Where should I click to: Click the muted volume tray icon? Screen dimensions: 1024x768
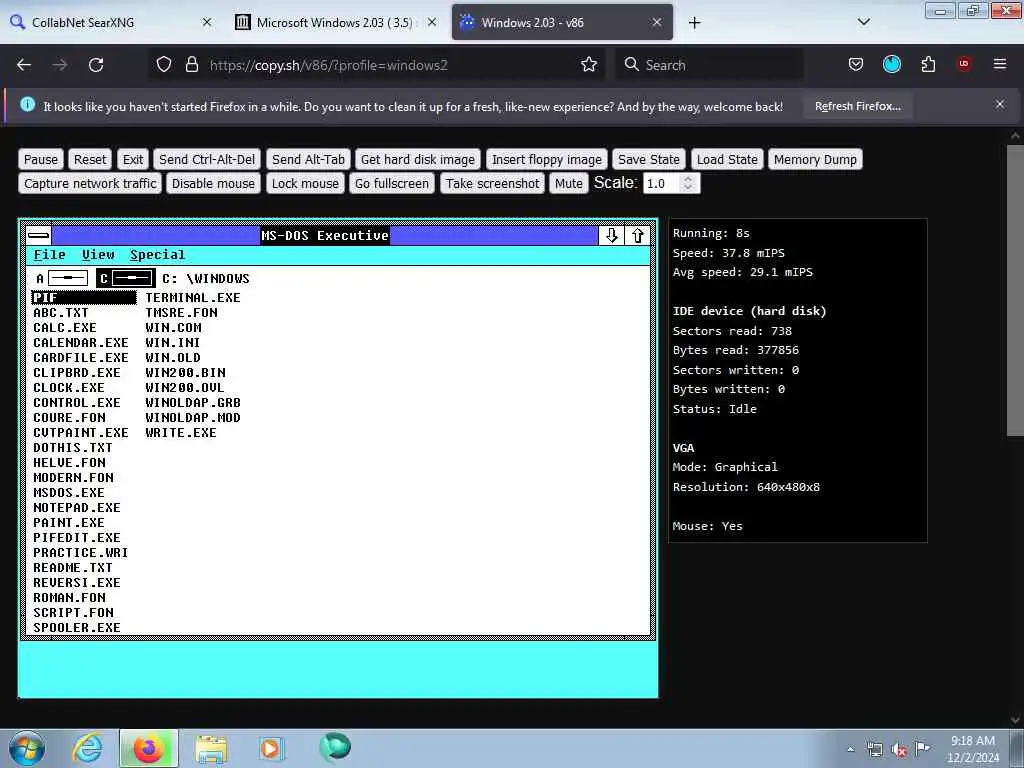[x=899, y=750]
